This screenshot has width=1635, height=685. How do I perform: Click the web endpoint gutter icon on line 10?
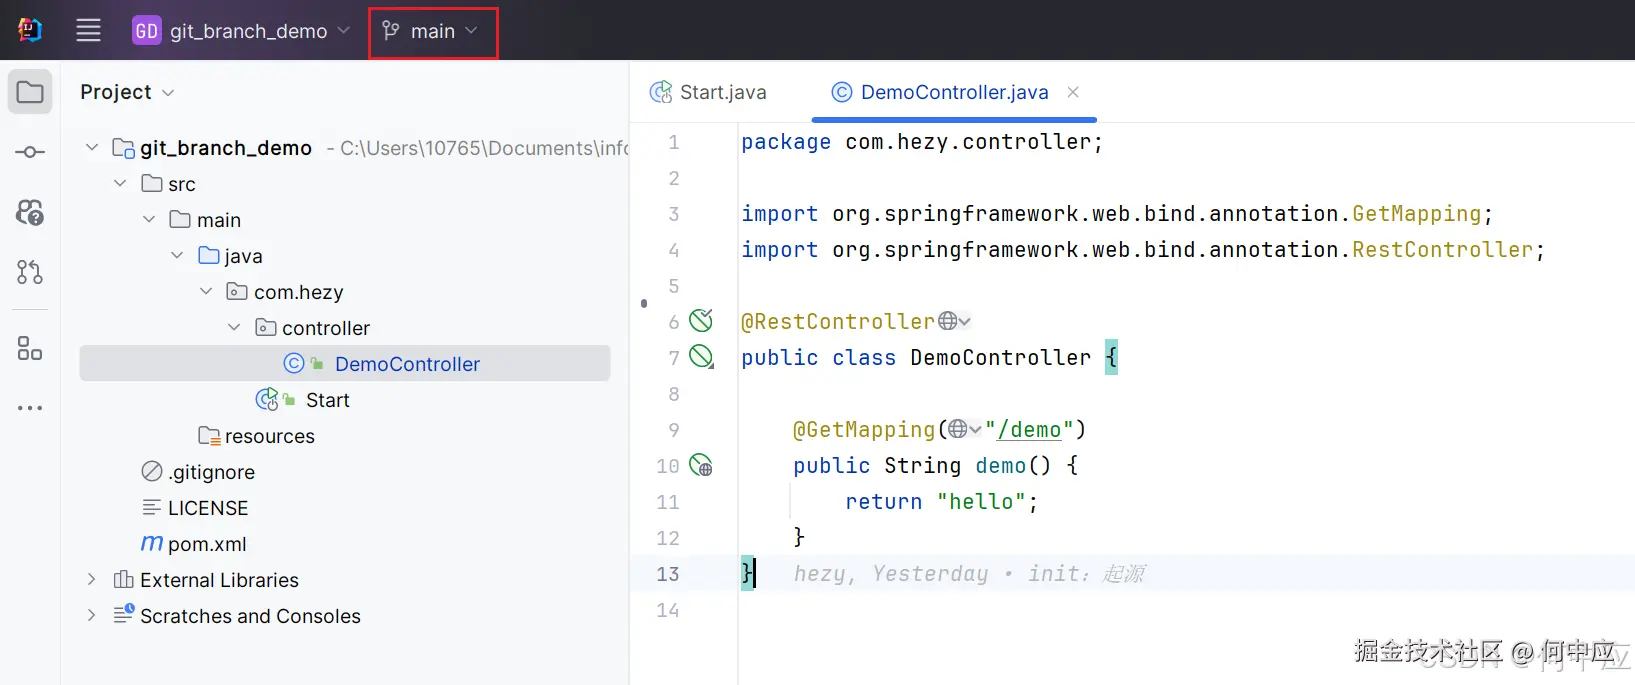point(702,465)
